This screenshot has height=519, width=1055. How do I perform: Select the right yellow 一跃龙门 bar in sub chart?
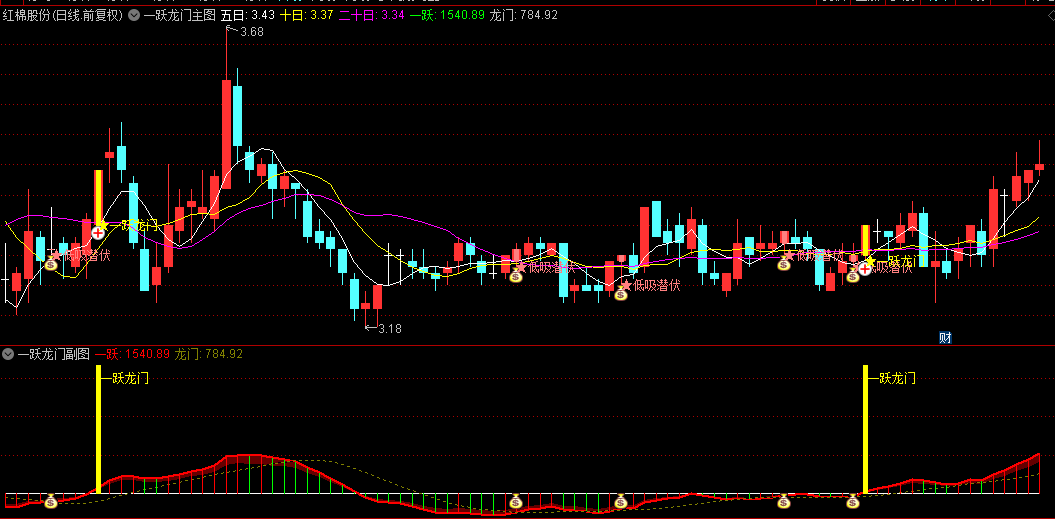[x=866, y=429]
